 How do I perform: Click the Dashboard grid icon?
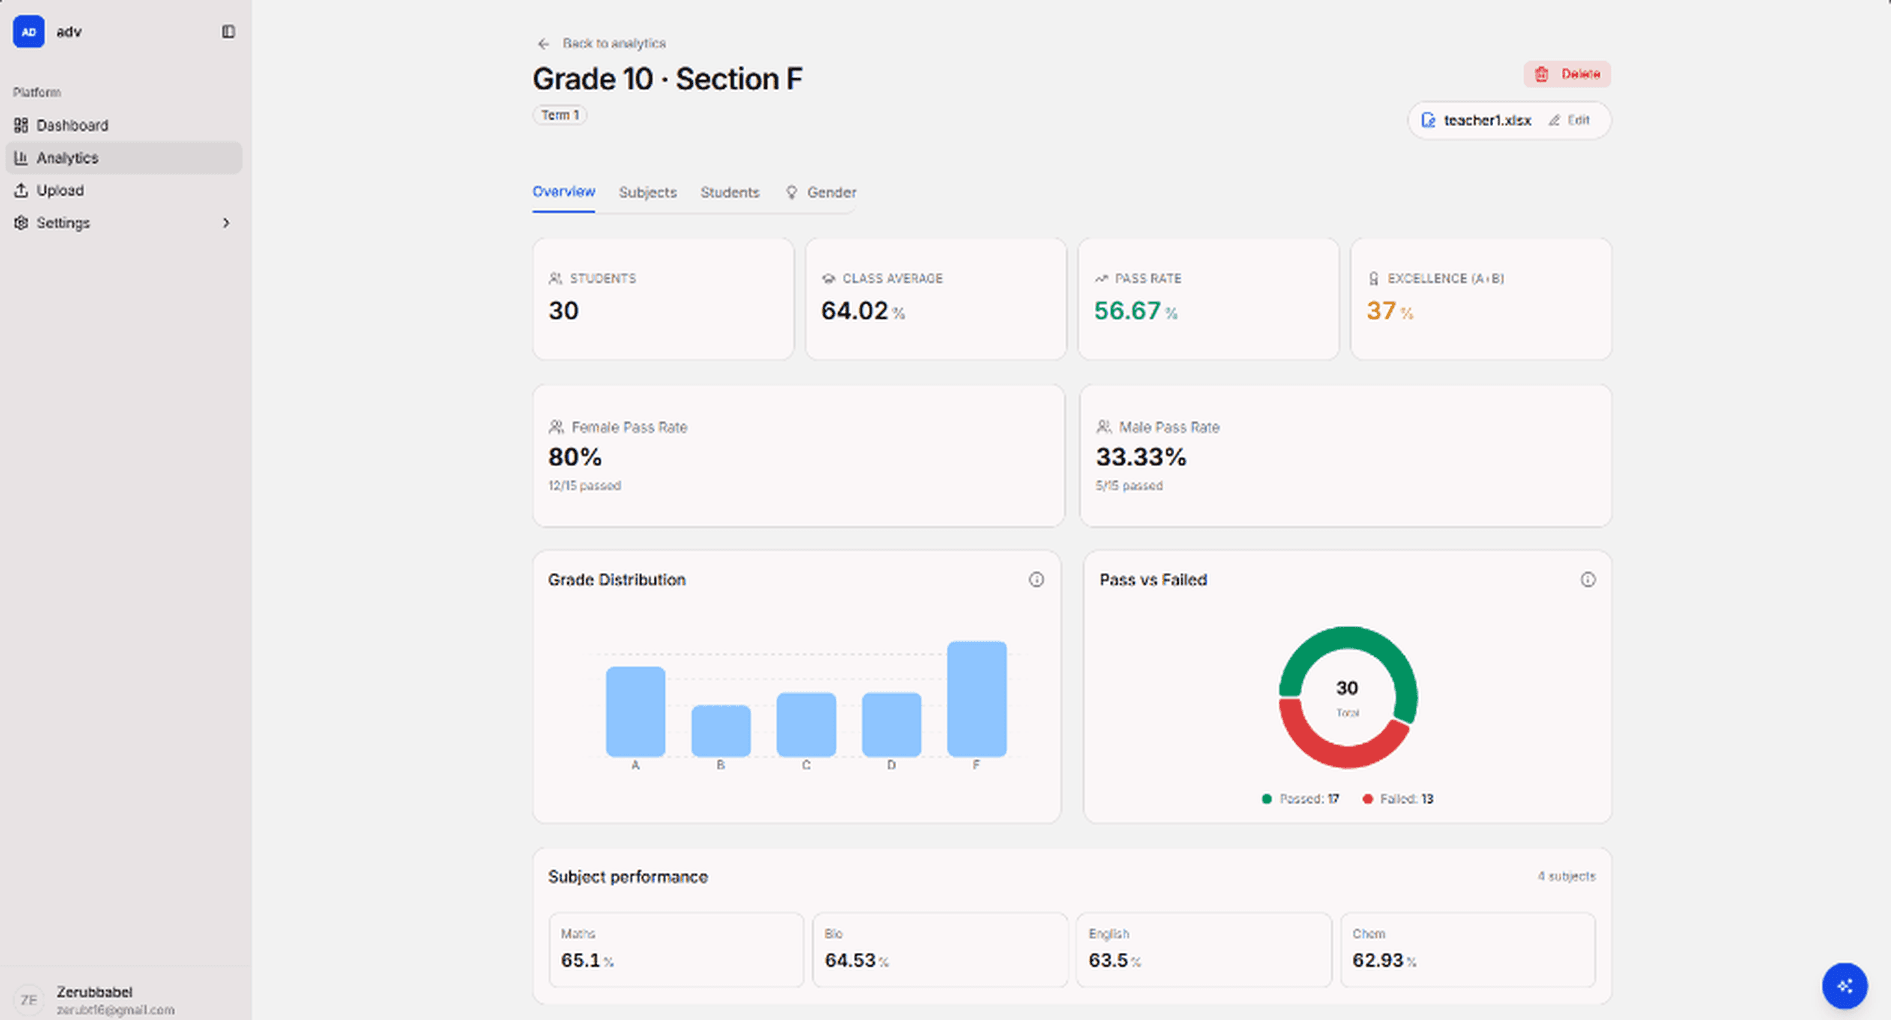pyautogui.click(x=21, y=125)
